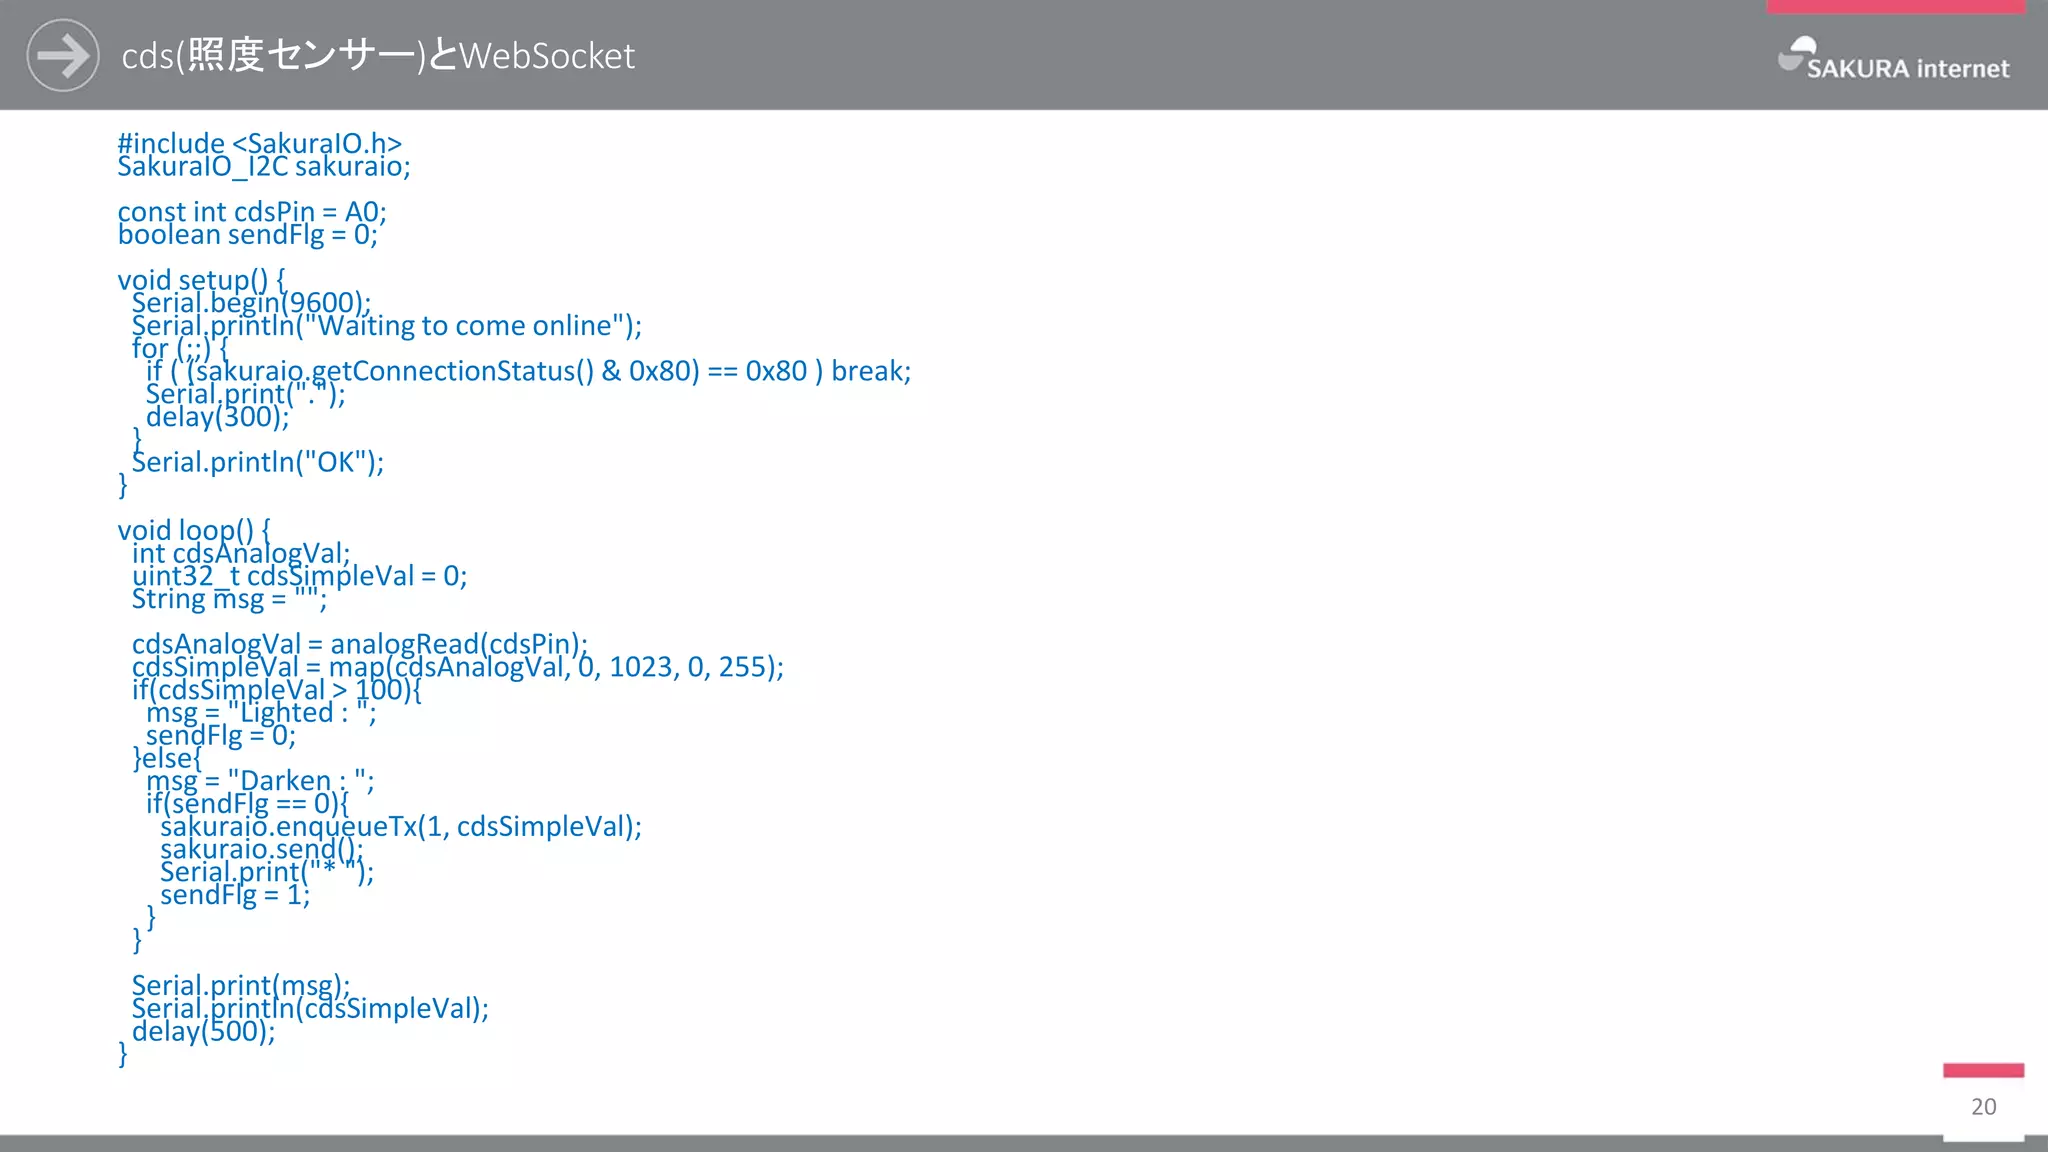Click the line 'void loop() {'

point(194,530)
